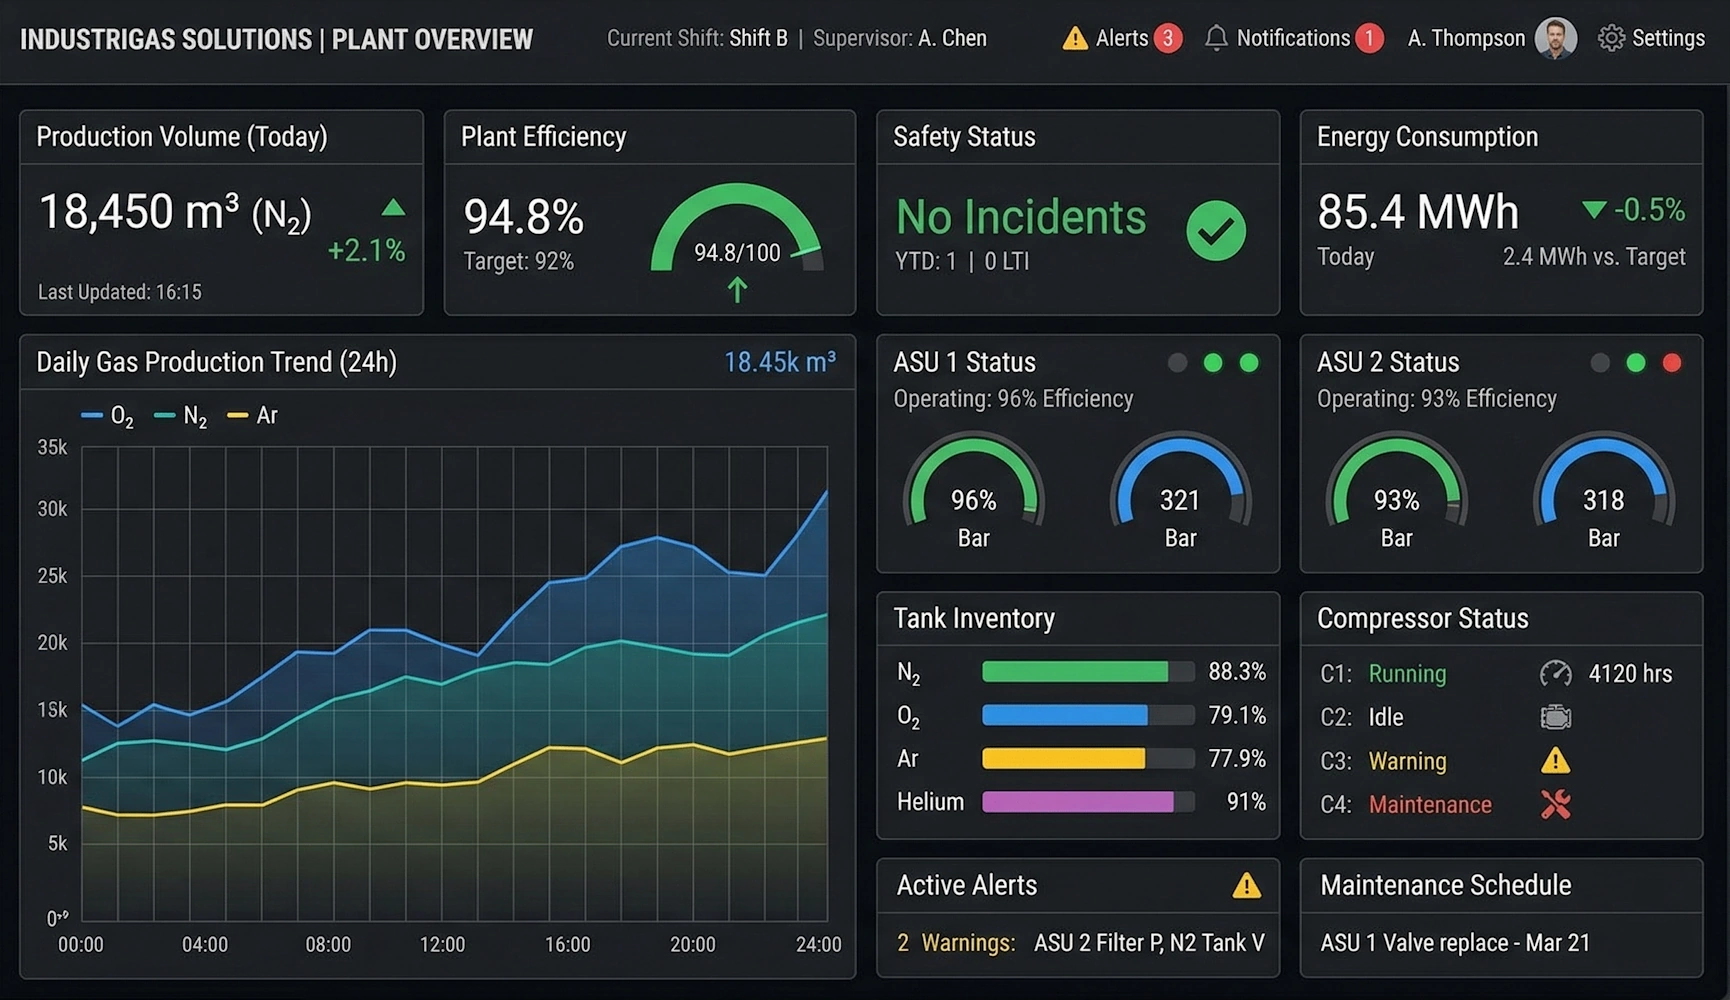Click A. Thompson's profile avatar
Viewport: 1730px width, 1000px height.
coord(1556,37)
